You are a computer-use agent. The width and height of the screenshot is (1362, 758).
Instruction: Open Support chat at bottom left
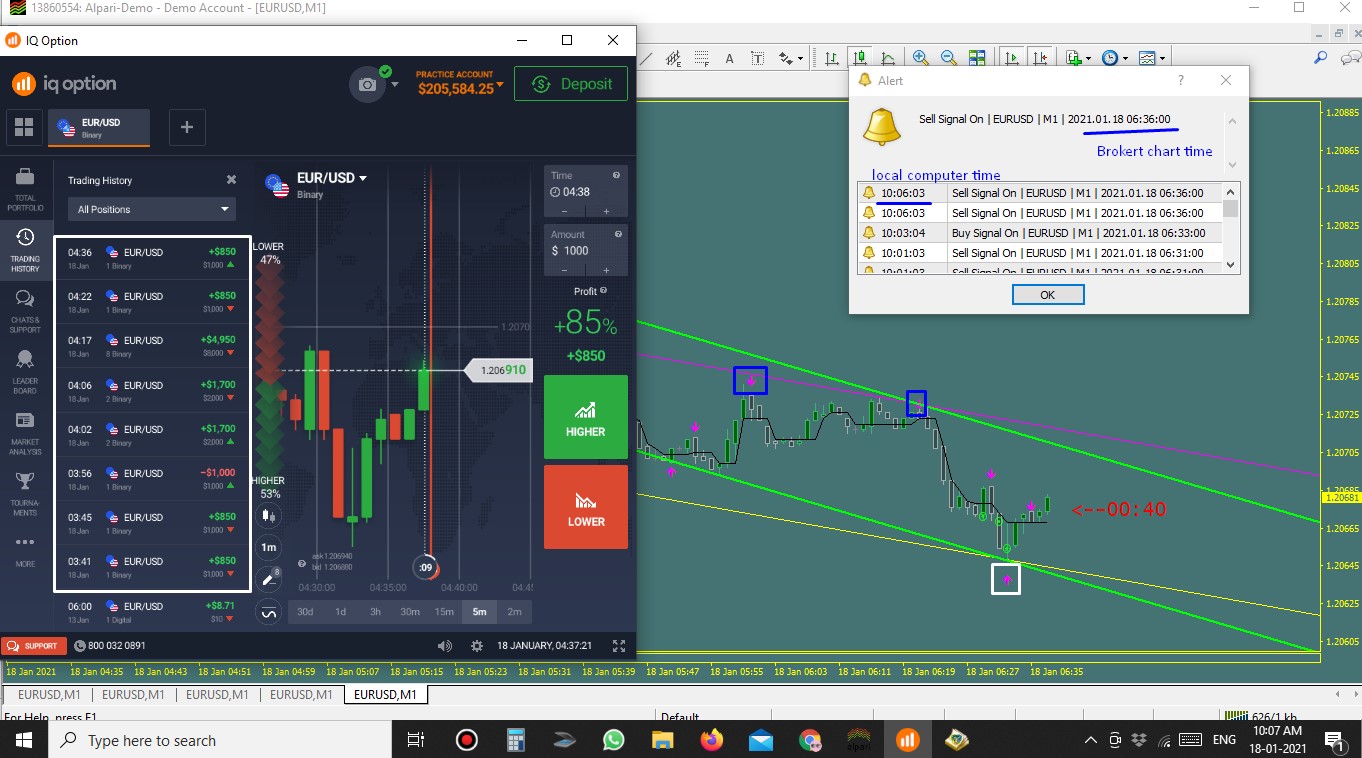pos(34,646)
